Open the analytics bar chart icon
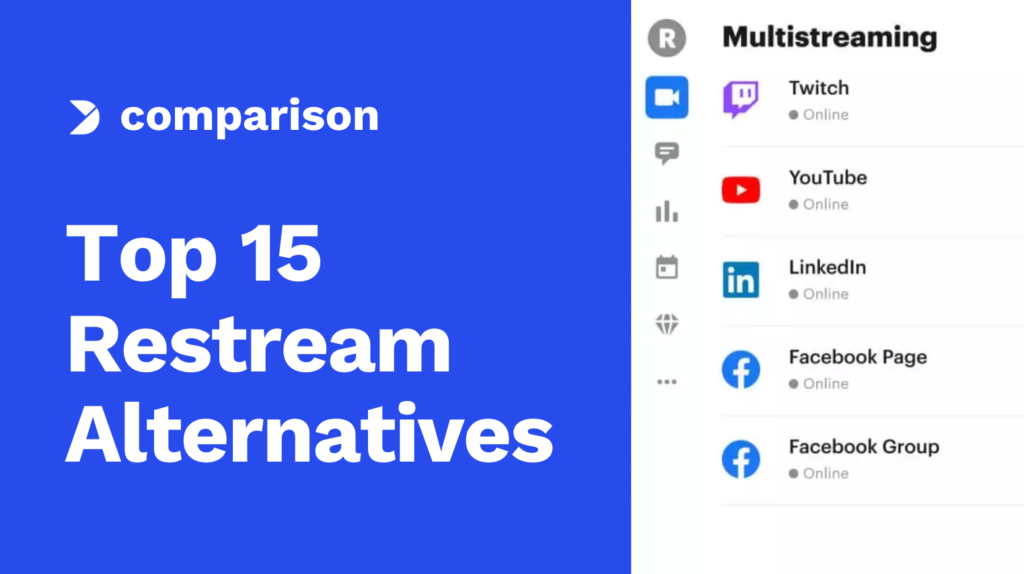This screenshot has width=1024, height=574. pos(667,212)
